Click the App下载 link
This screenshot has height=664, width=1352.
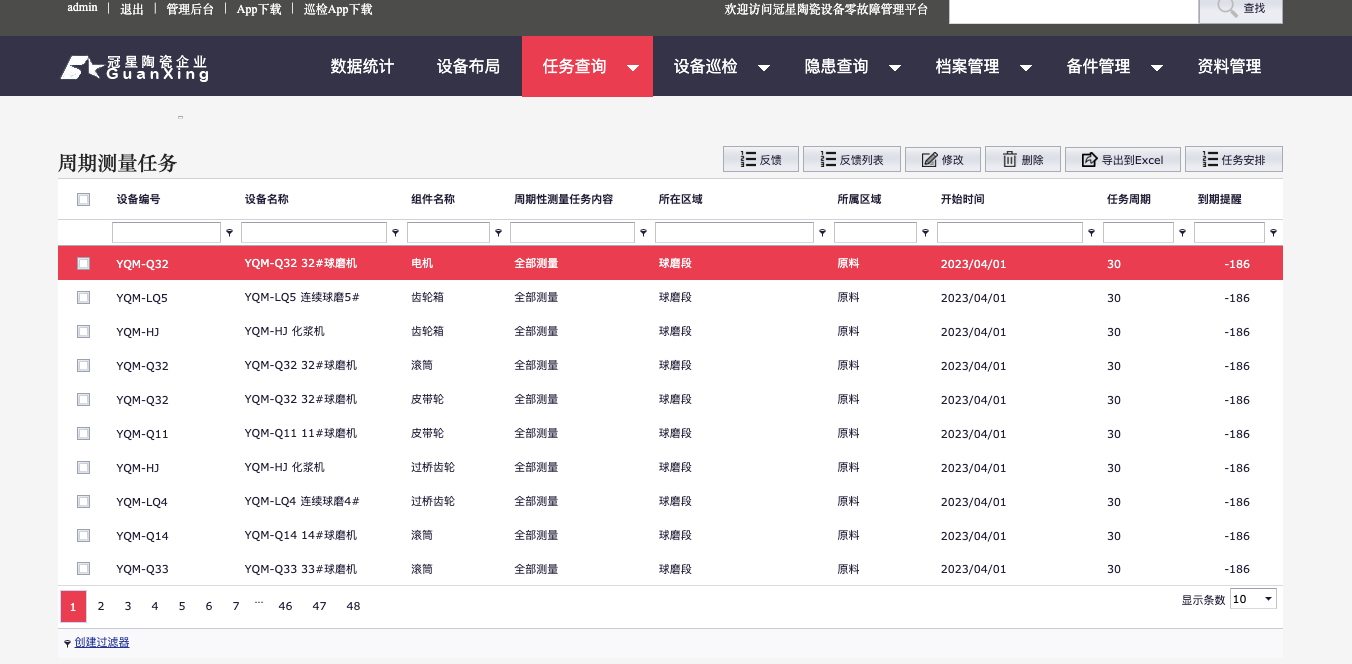tap(259, 9)
